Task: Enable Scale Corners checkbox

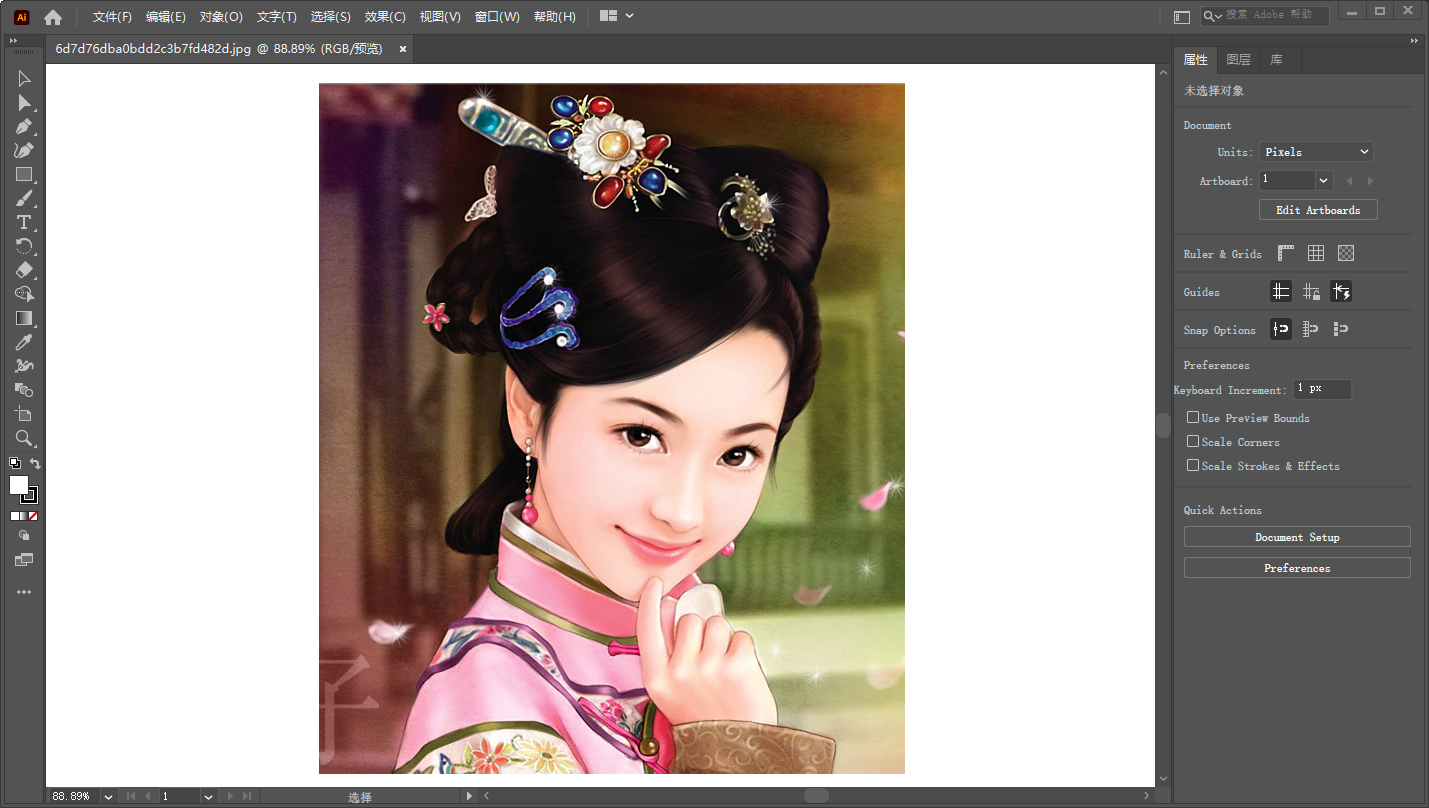Action: point(1193,441)
